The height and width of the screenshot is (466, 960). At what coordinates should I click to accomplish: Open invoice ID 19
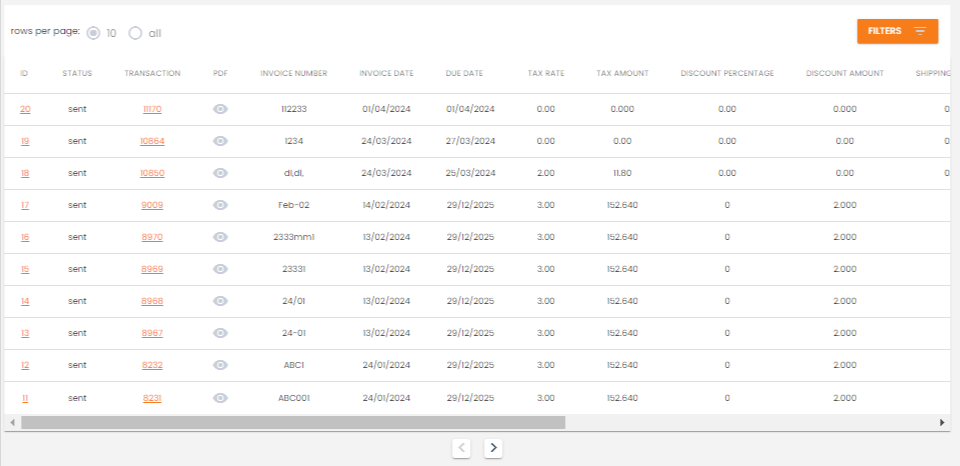pyautogui.click(x=25, y=141)
